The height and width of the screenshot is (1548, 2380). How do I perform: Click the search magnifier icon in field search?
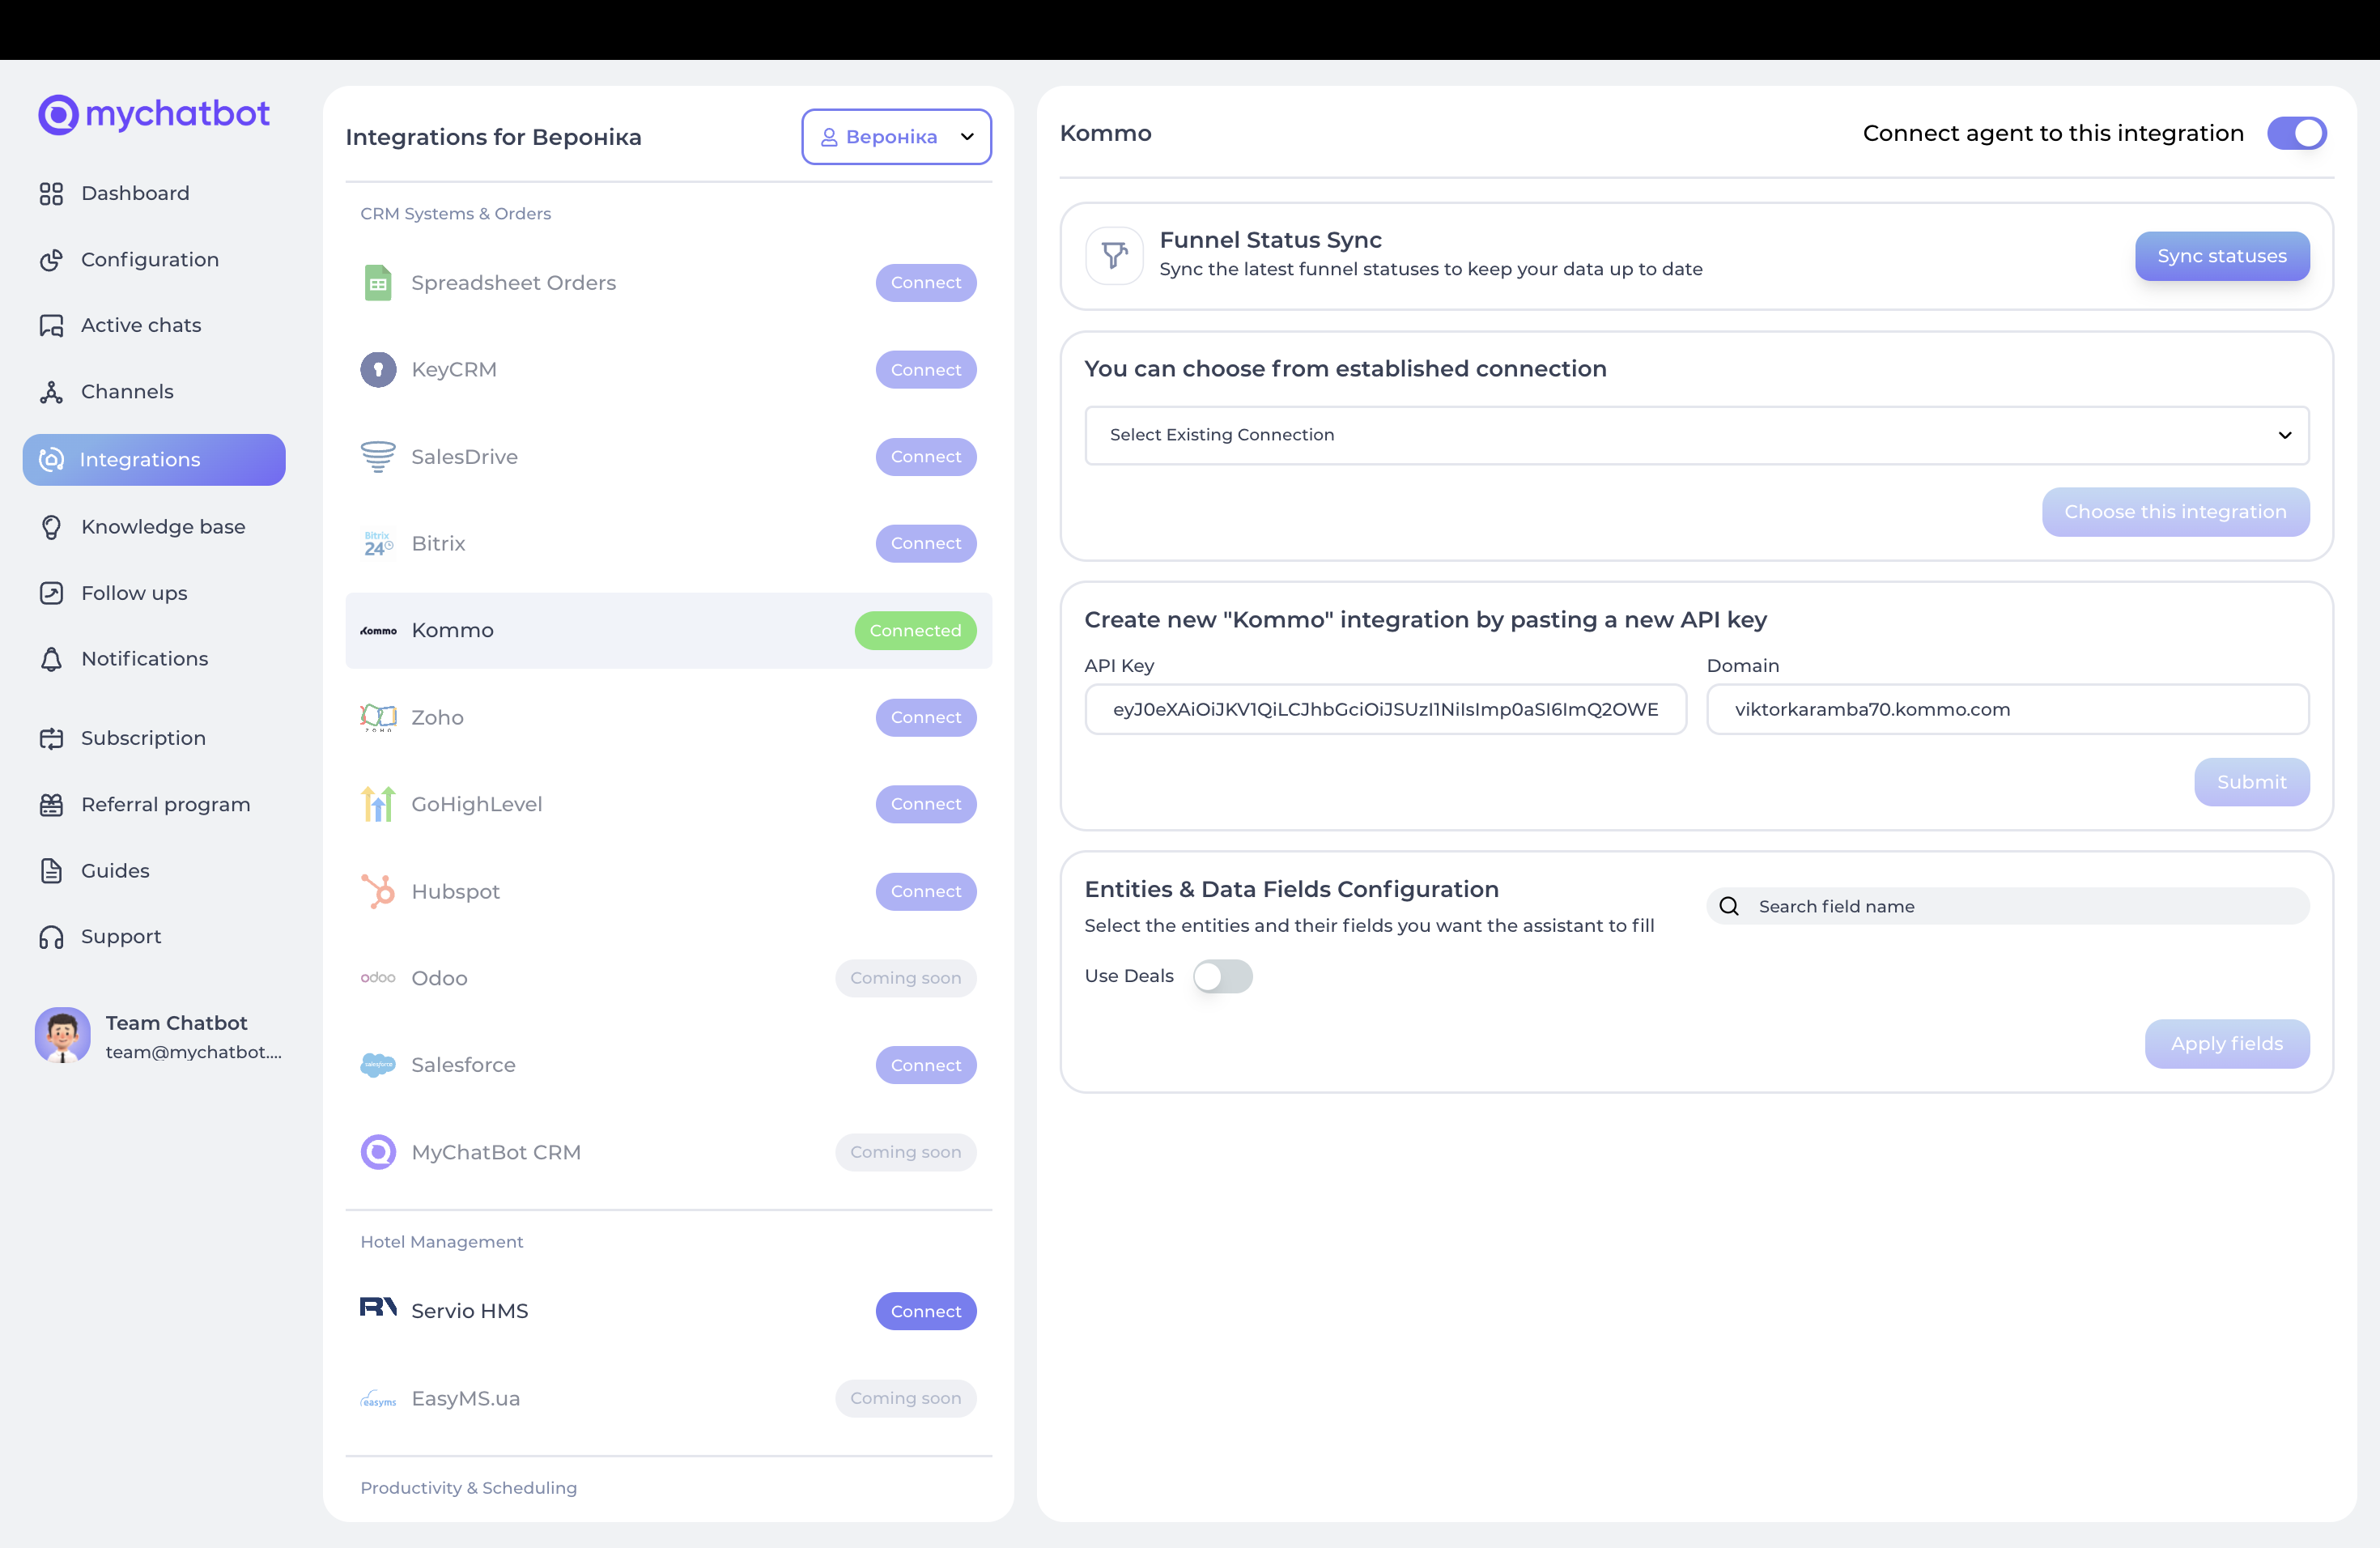[x=1729, y=906]
